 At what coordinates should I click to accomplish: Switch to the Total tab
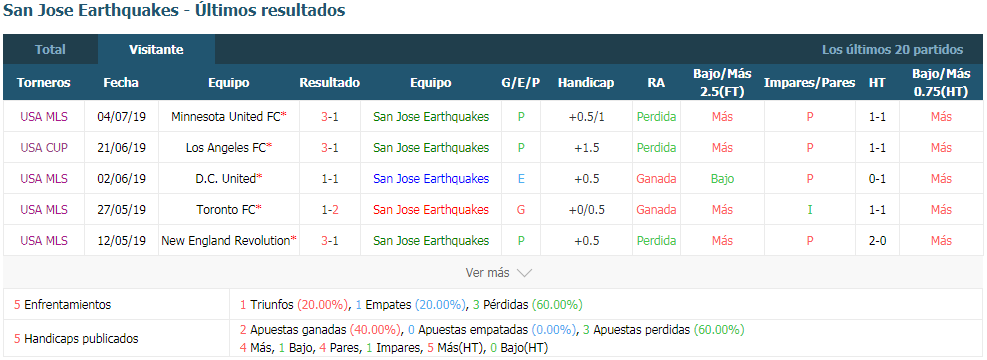pyautogui.click(x=50, y=50)
